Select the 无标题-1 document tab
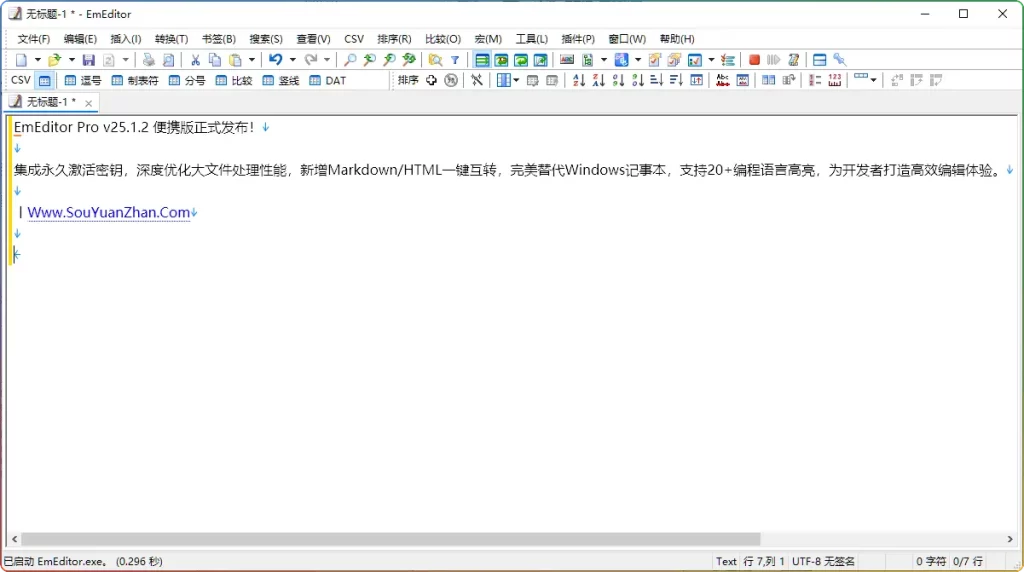Image resolution: width=1024 pixels, height=572 pixels. tap(51, 102)
